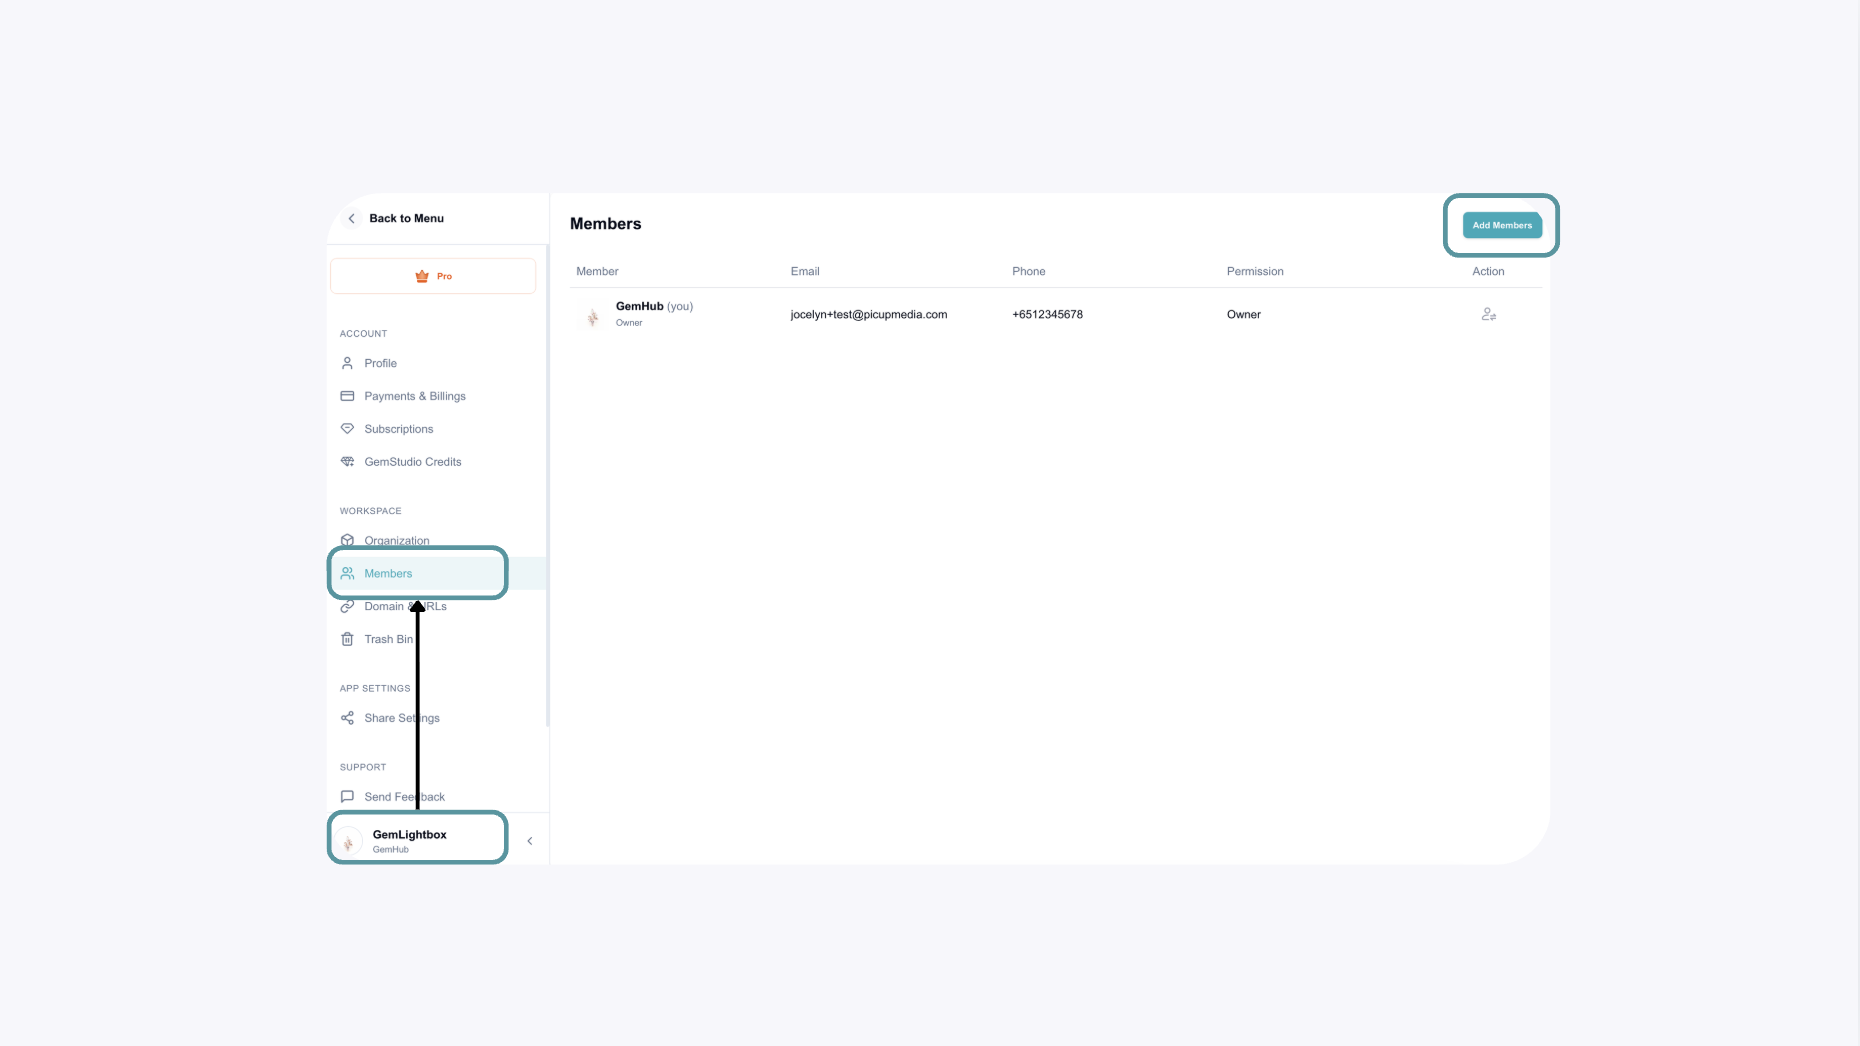The width and height of the screenshot is (1860, 1046).
Task: Click the GemStudio Credits gem icon
Action: [x=347, y=462]
